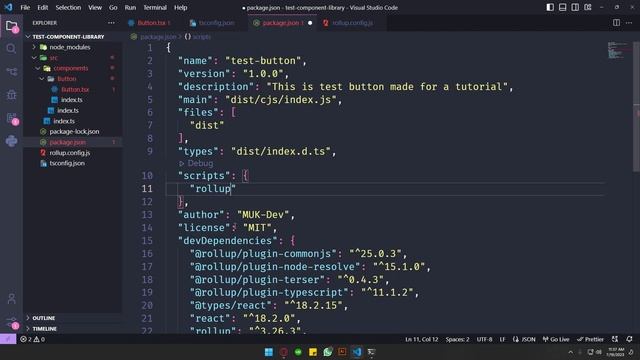
Task: Switch to VS Code taskbar icon
Action: [x=357, y=352]
